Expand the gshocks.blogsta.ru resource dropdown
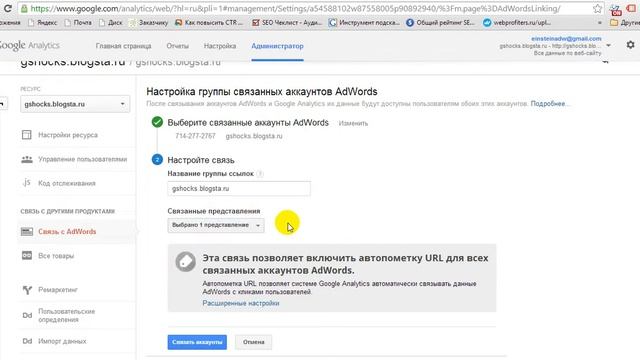The width and height of the screenshot is (640, 360). (75, 104)
